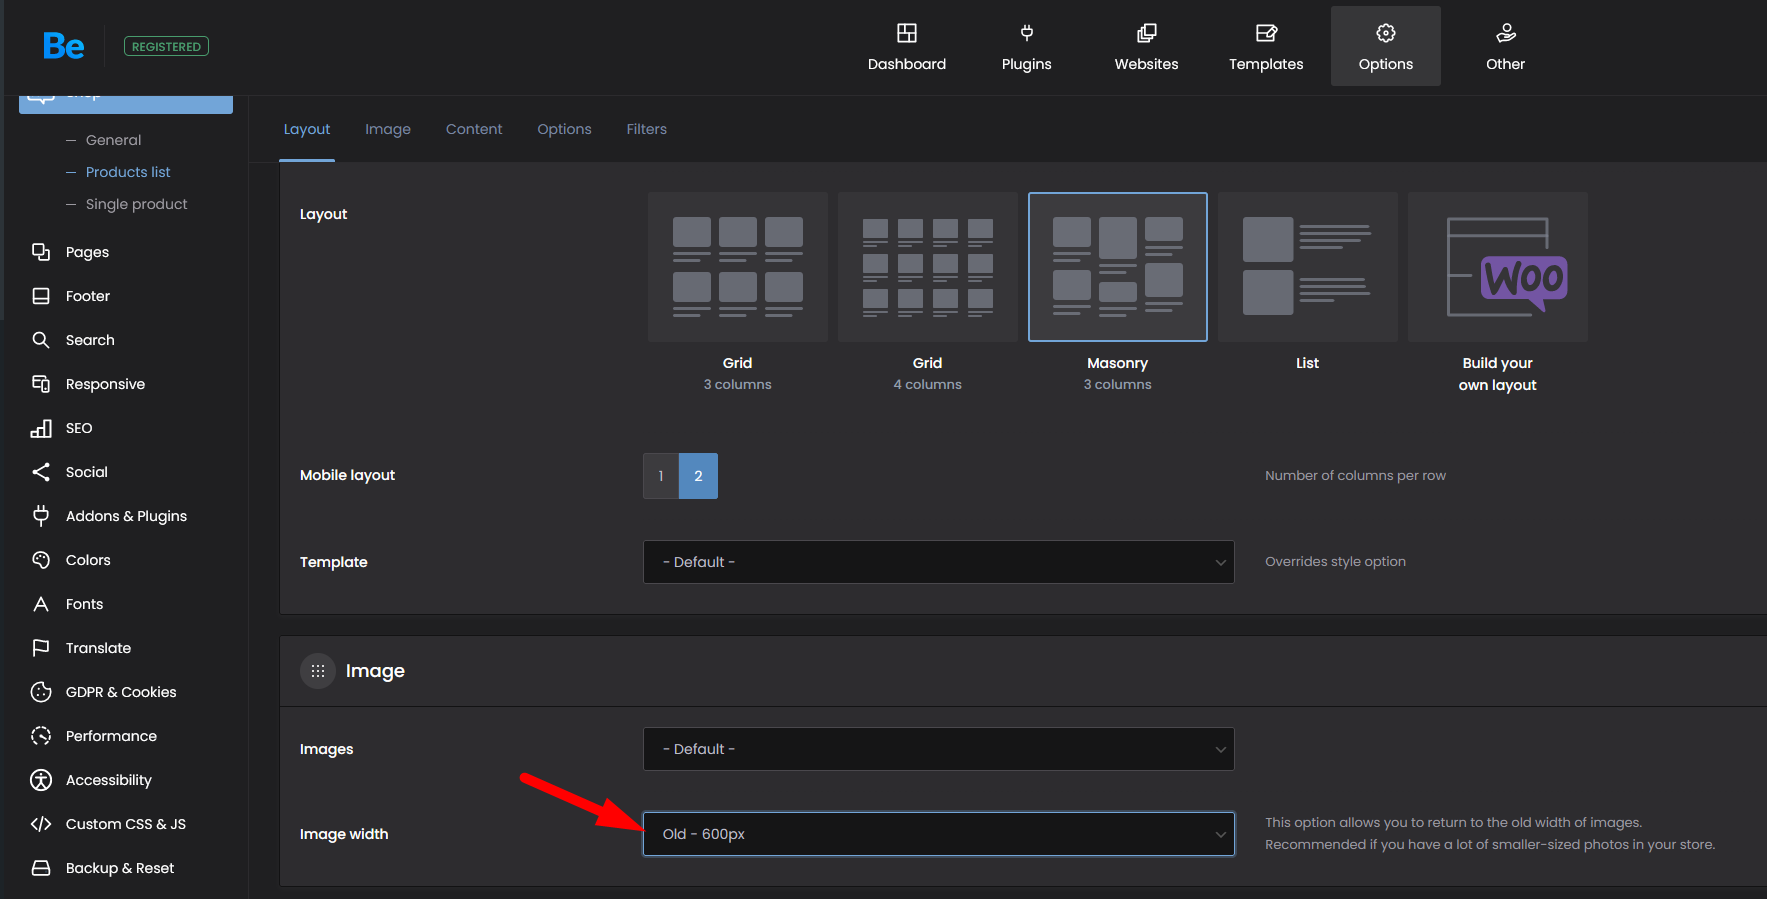Open the Products list submenu item

coord(128,172)
